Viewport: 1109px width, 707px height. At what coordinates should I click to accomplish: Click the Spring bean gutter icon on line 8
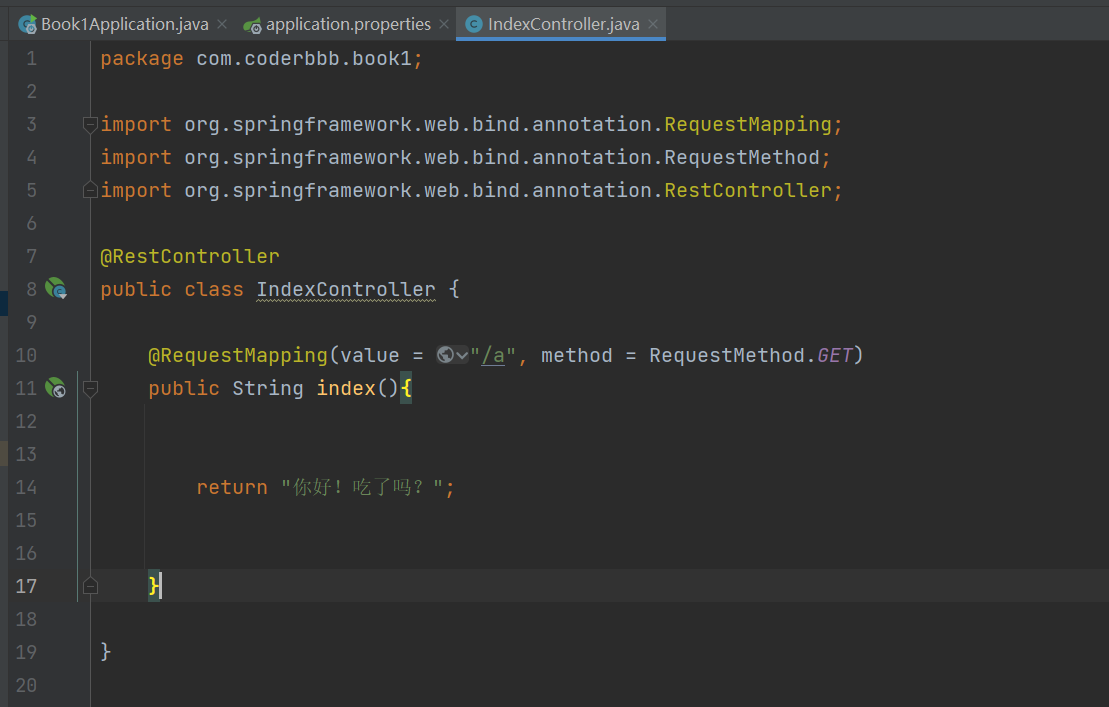click(x=55, y=290)
